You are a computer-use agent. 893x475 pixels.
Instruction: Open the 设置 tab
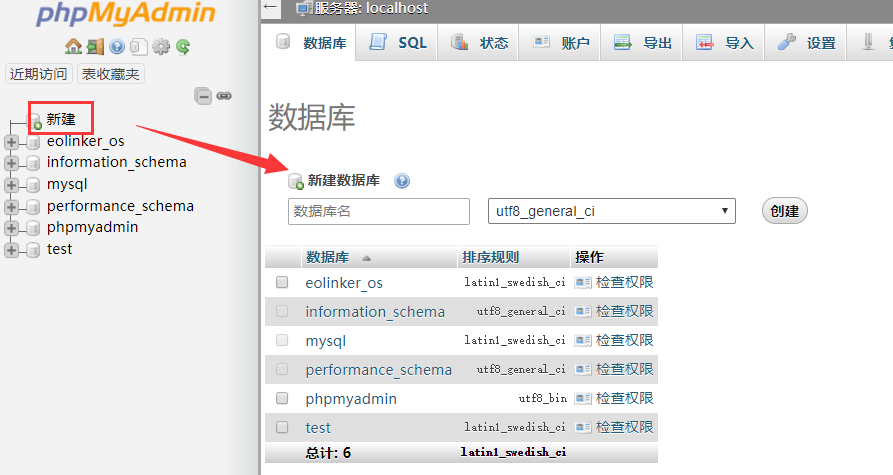click(x=805, y=43)
